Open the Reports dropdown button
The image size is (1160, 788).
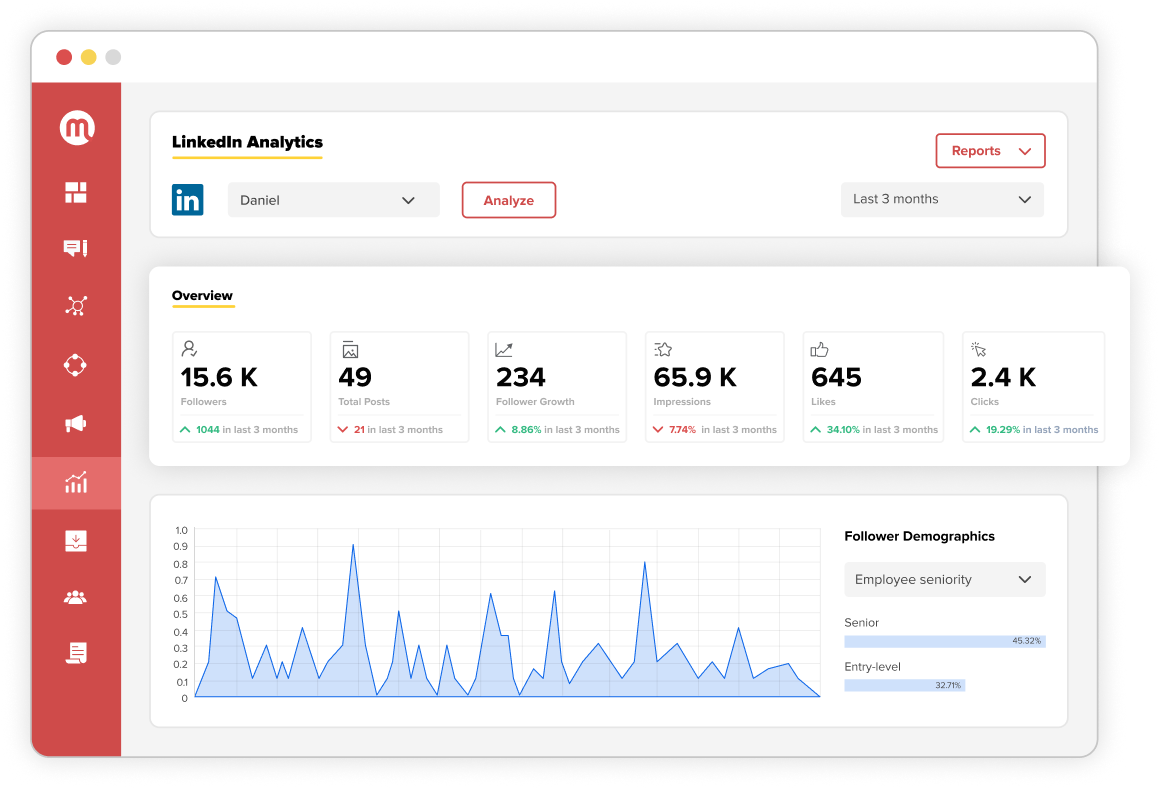(990, 151)
